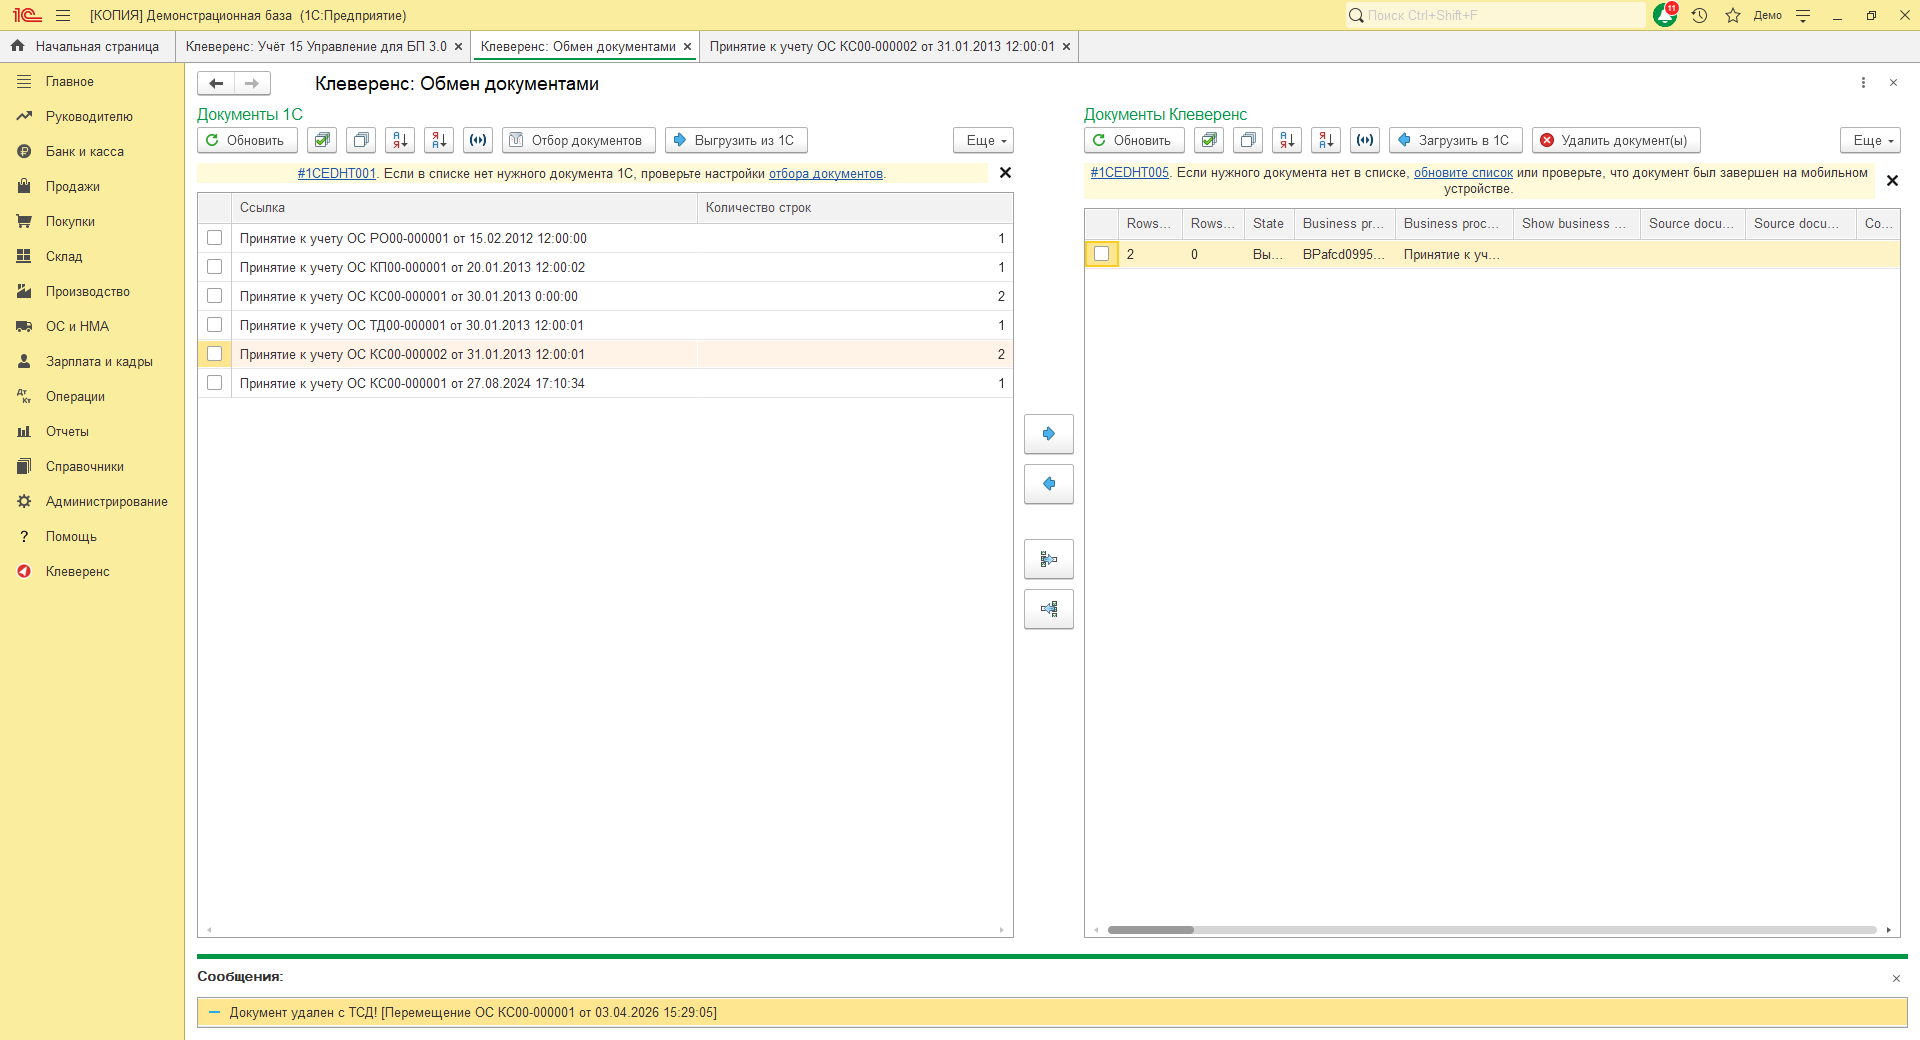
Task: Tick checkbox for ОС РО00-000001 от 15.02.2012
Action: point(214,238)
